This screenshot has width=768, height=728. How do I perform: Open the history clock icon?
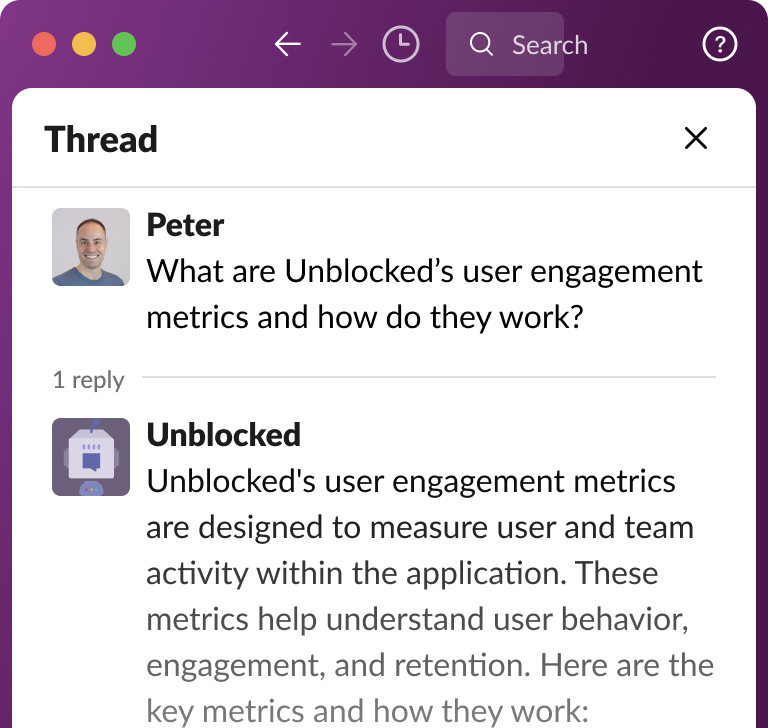click(x=401, y=45)
